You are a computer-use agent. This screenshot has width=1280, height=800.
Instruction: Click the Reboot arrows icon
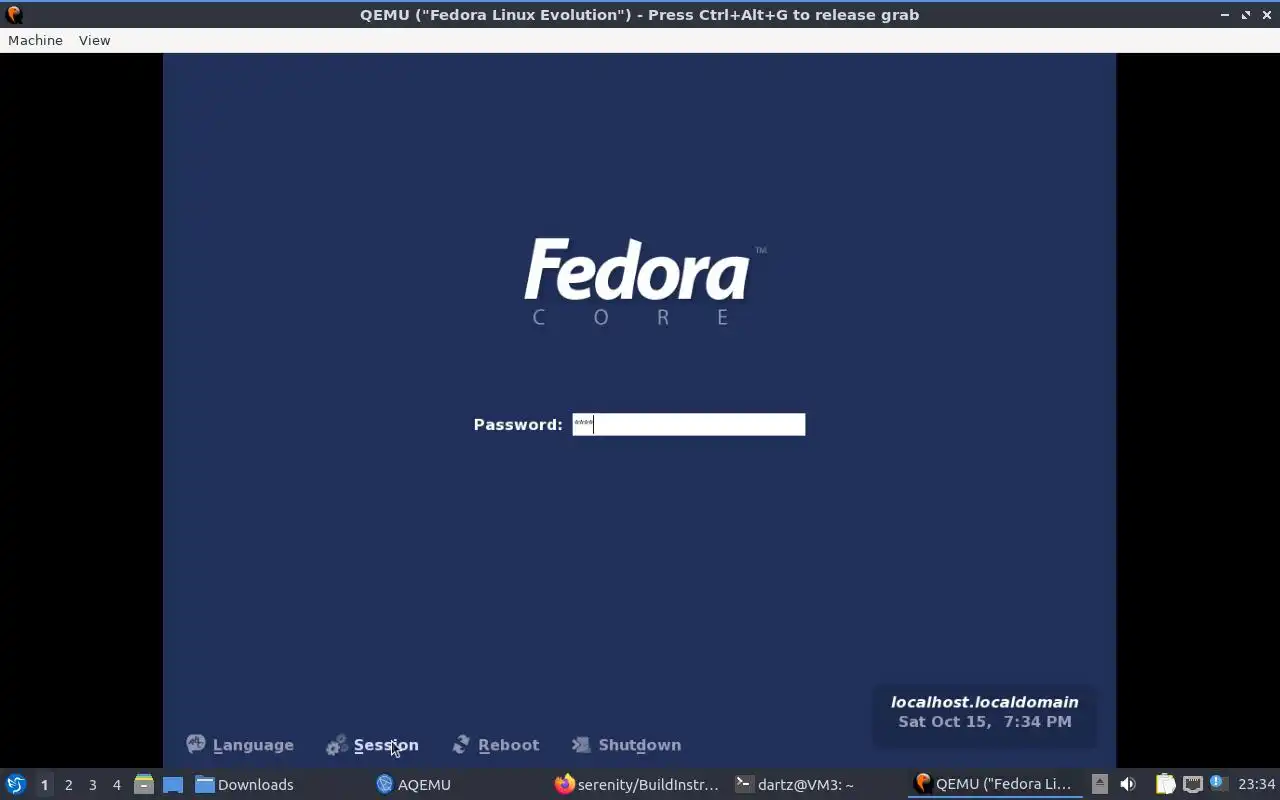click(x=461, y=744)
